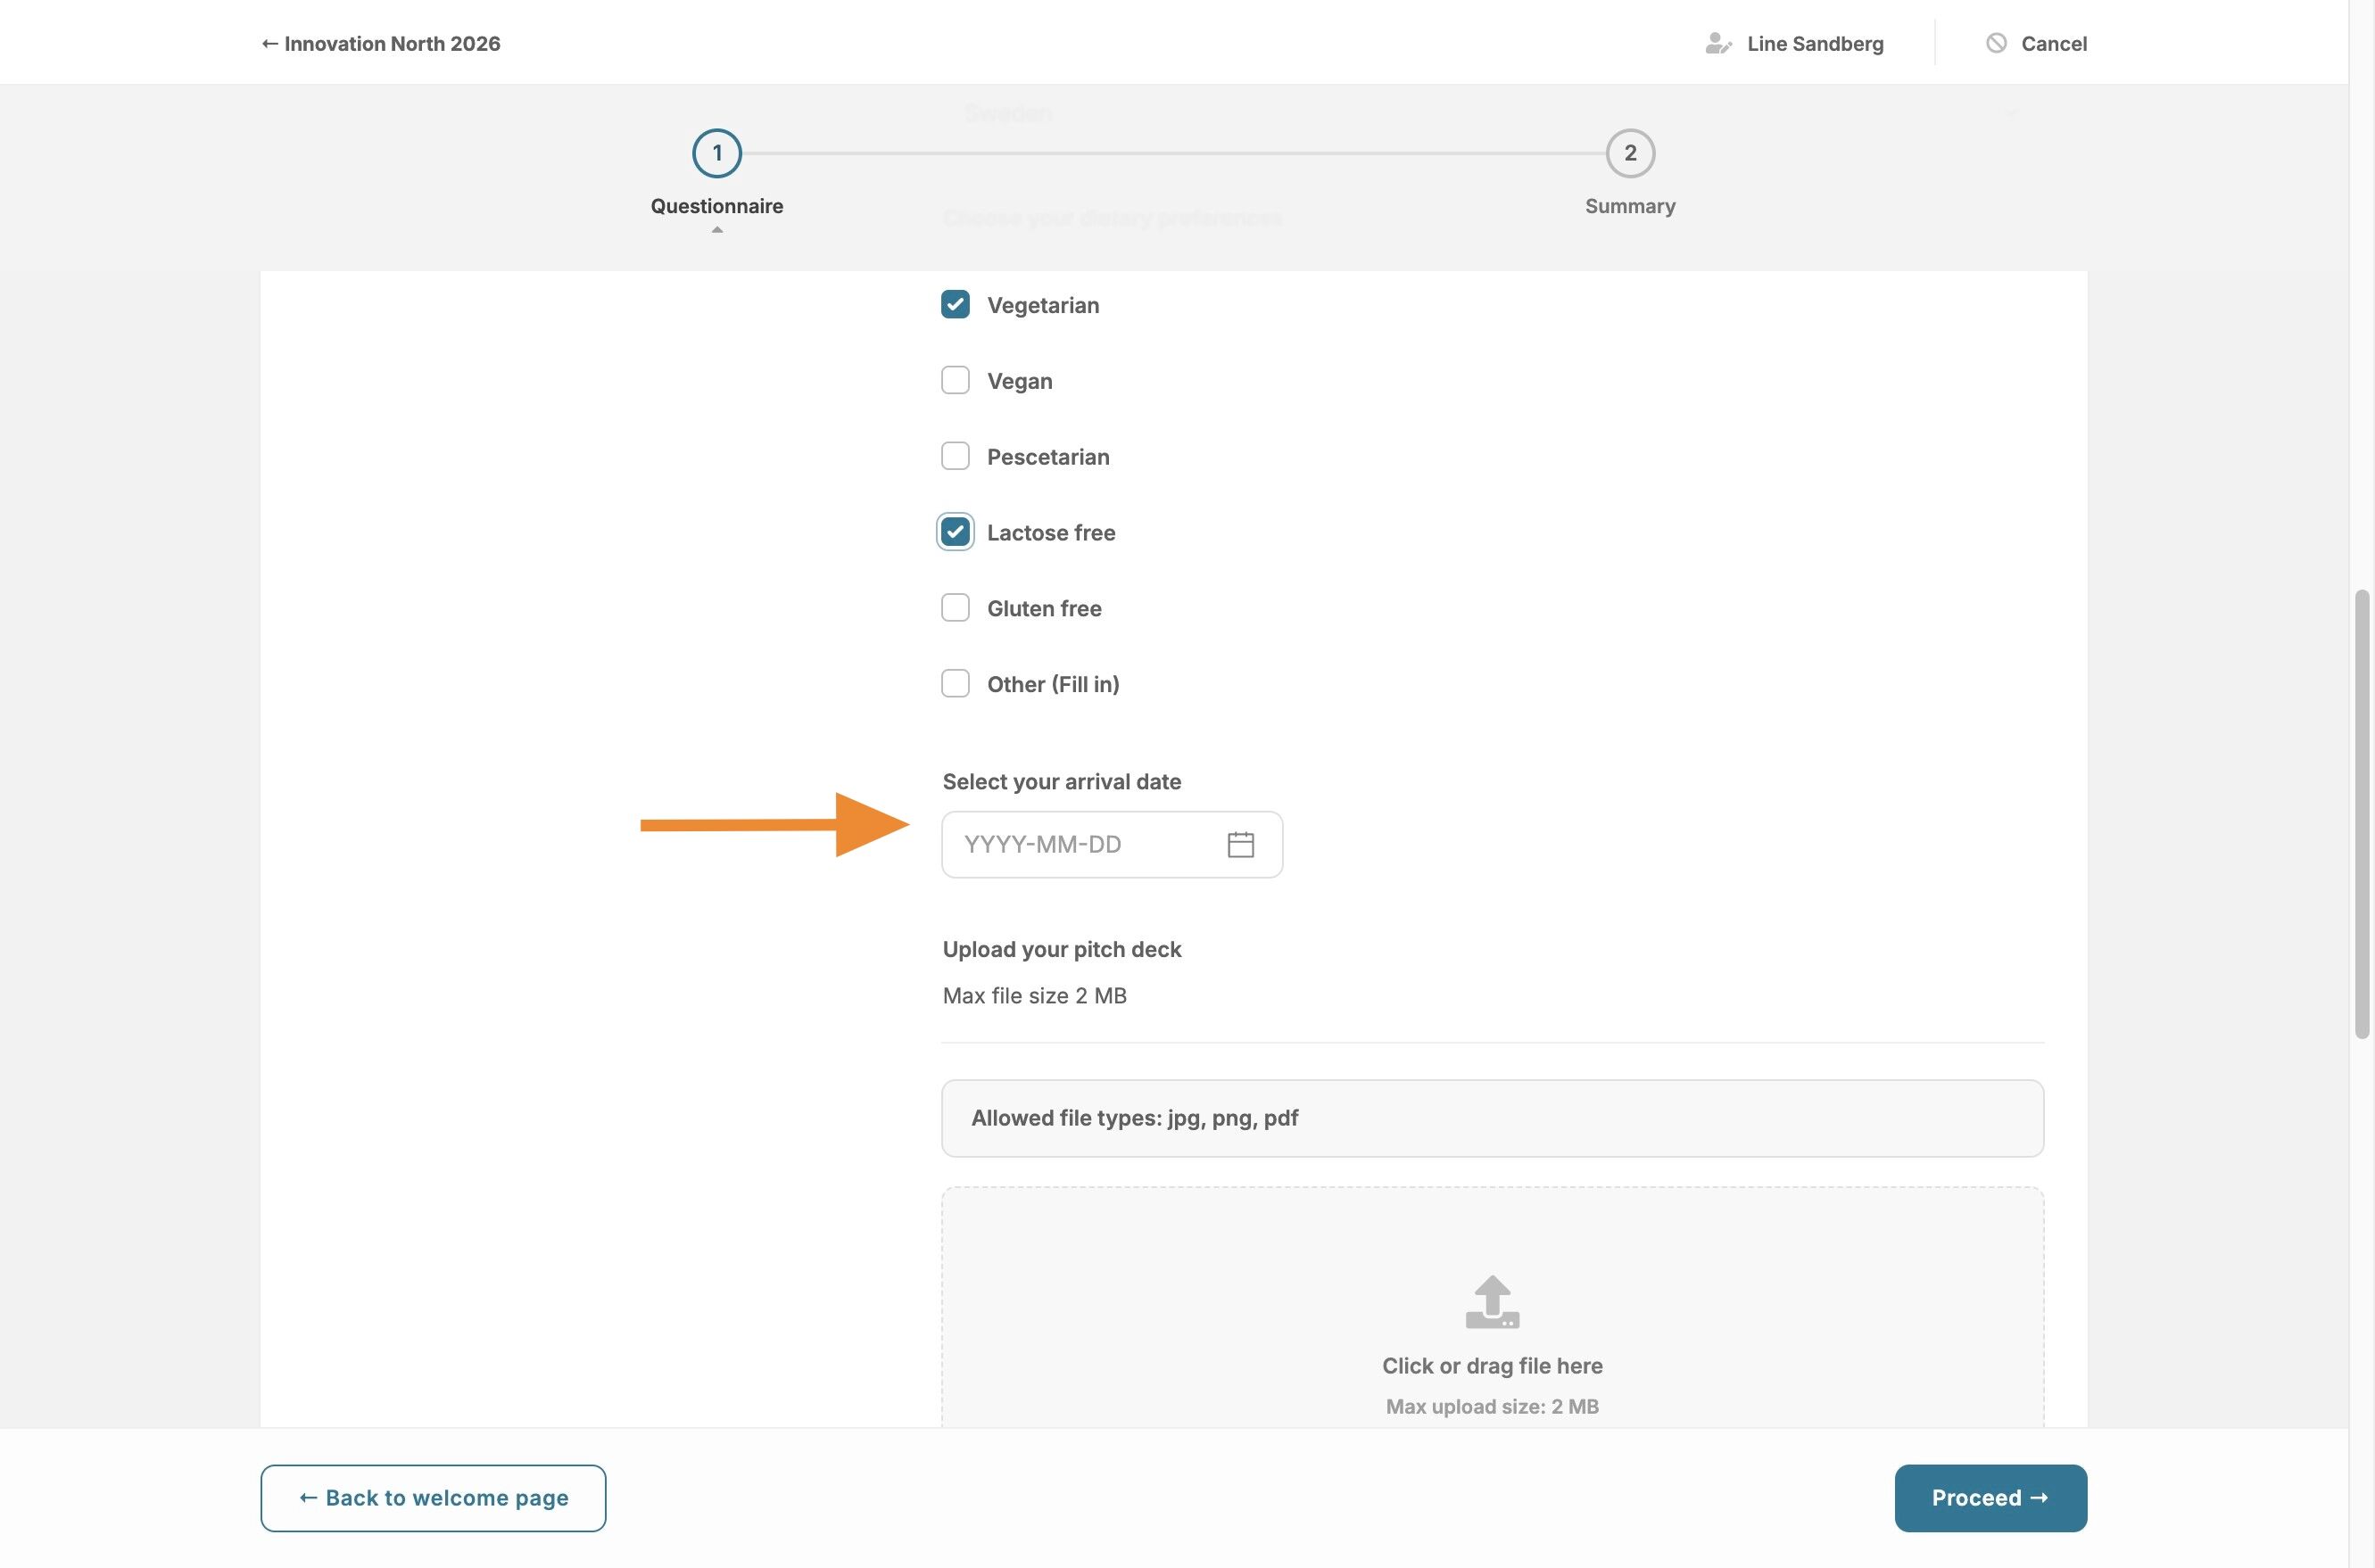The image size is (2375, 1568).
Task: Enable the Pescetarian option
Action: click(x=955, y=457)
